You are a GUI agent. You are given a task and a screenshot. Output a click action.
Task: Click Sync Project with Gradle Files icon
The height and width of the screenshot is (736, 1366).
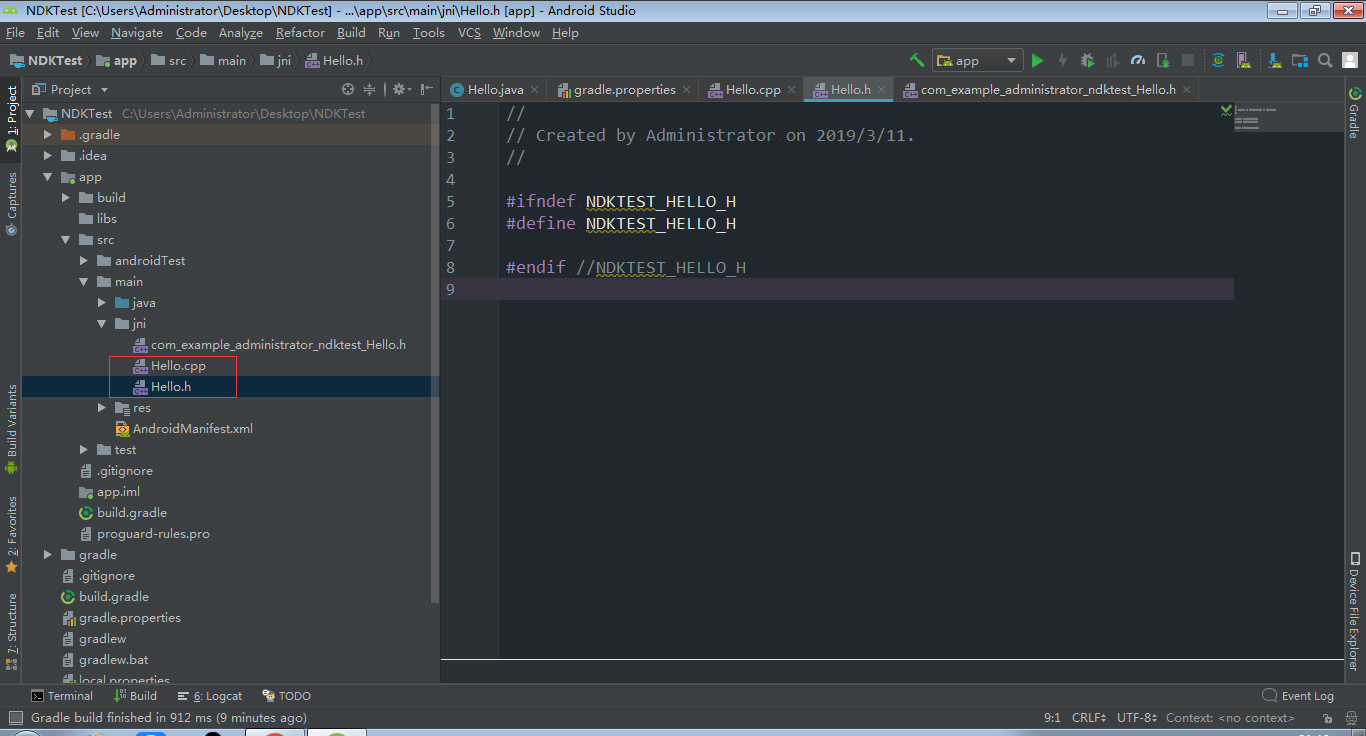(x=1218, y=60)
